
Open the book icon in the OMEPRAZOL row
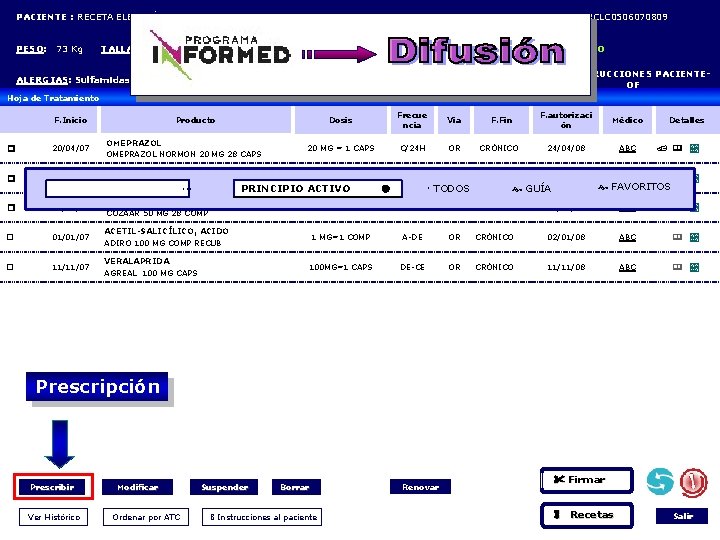[677, 148]
